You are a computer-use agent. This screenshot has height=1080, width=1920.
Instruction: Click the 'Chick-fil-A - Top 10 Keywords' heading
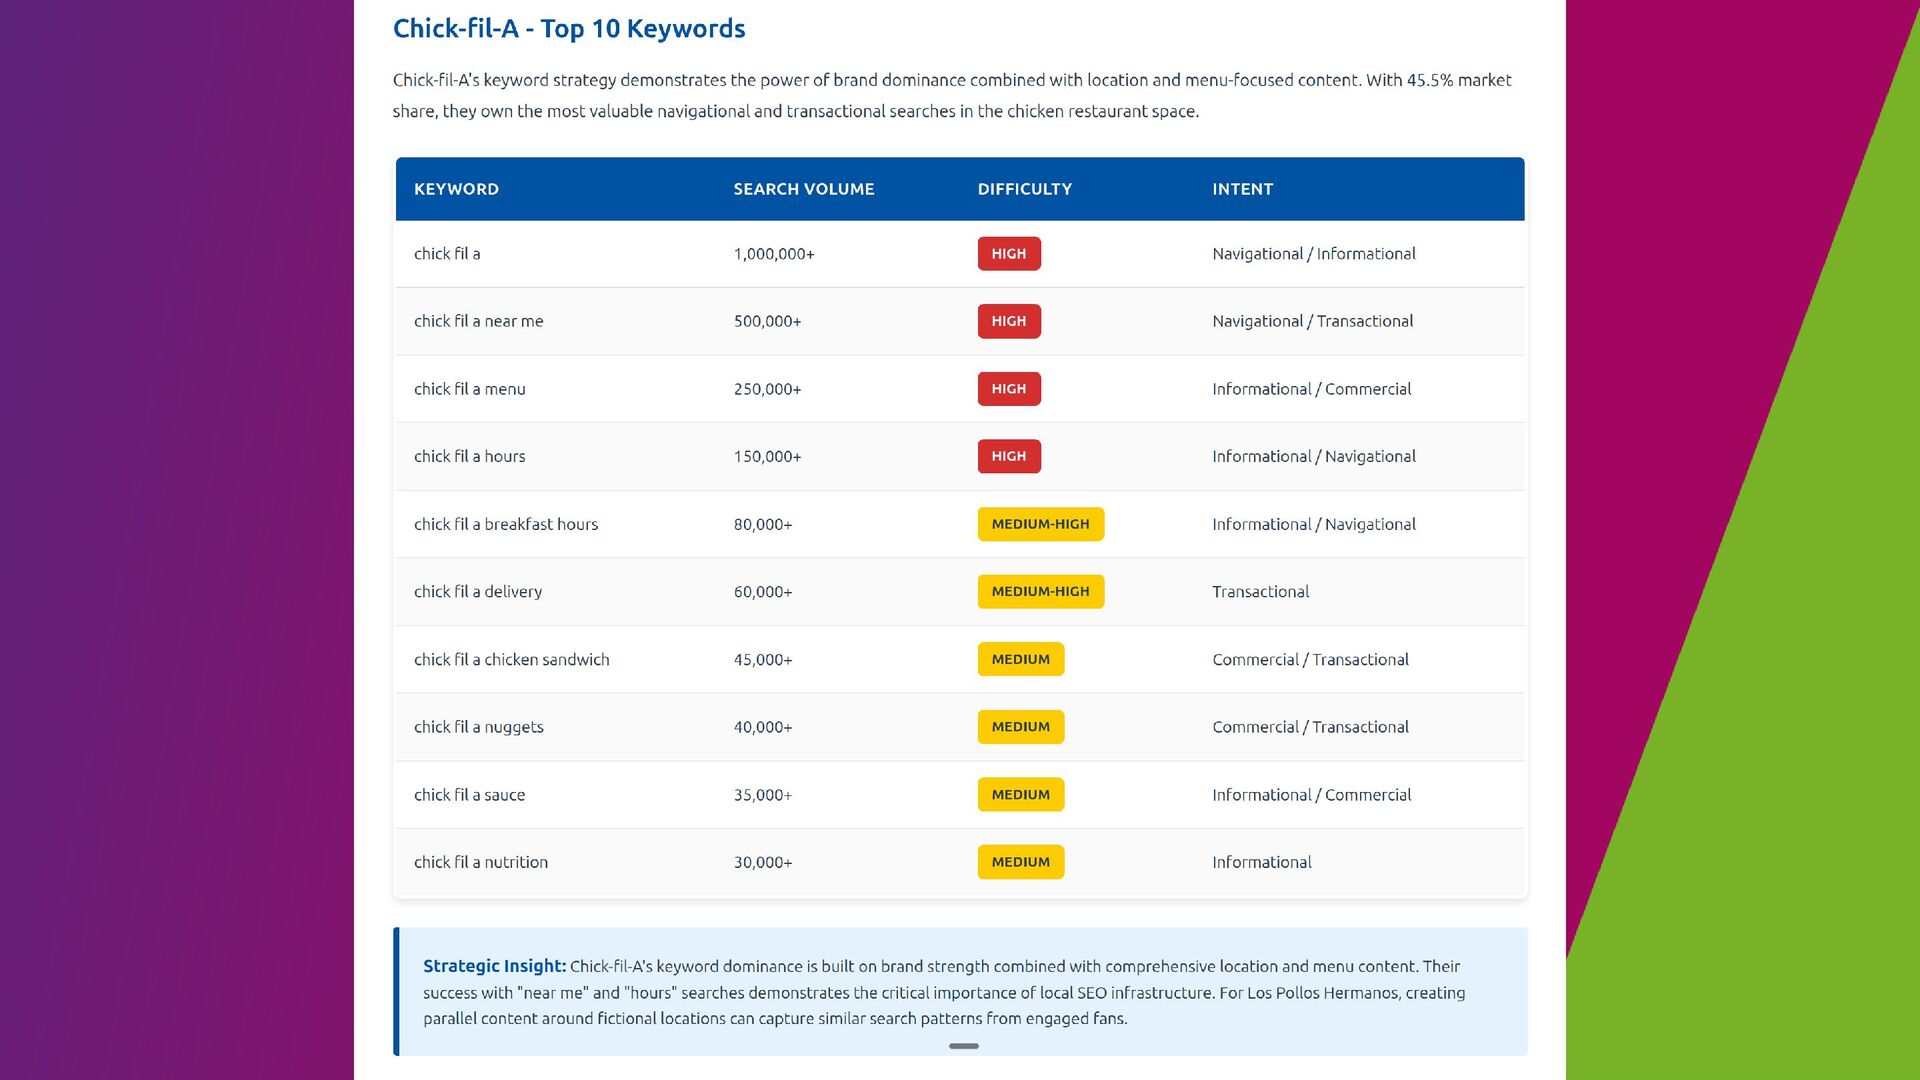tap(568, 28)
